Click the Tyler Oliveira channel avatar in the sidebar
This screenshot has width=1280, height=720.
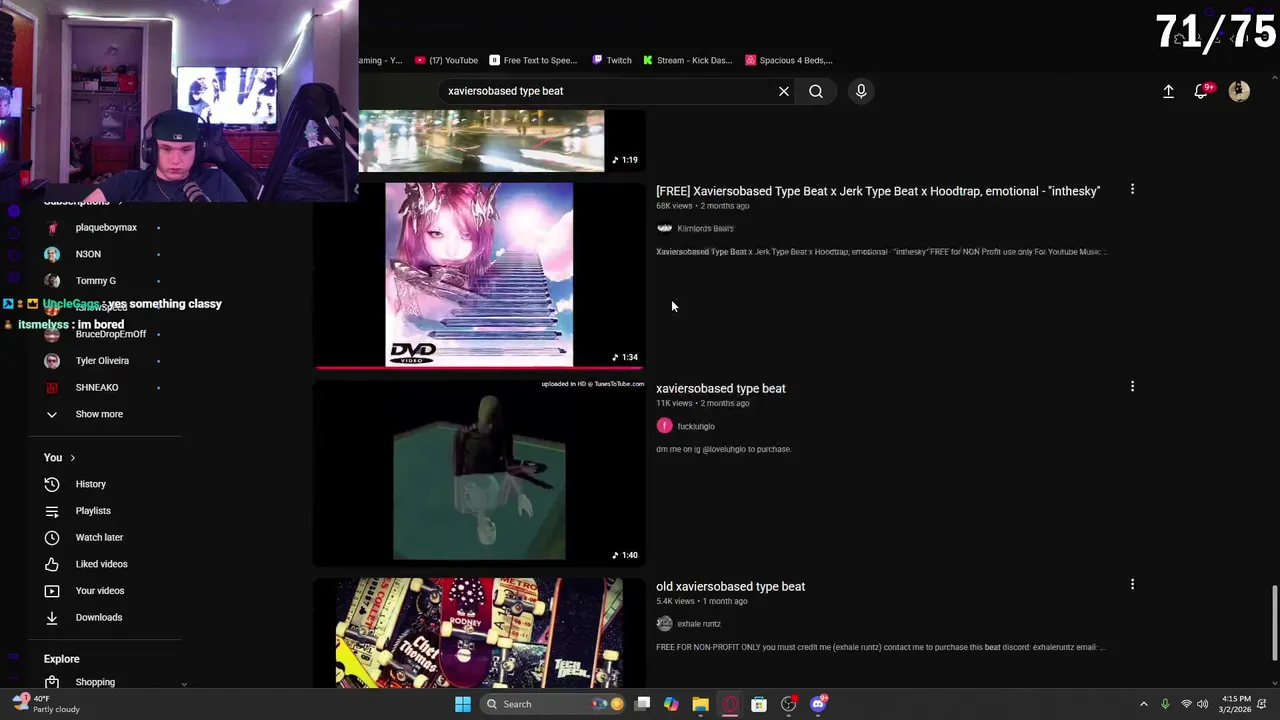(52, 361)
